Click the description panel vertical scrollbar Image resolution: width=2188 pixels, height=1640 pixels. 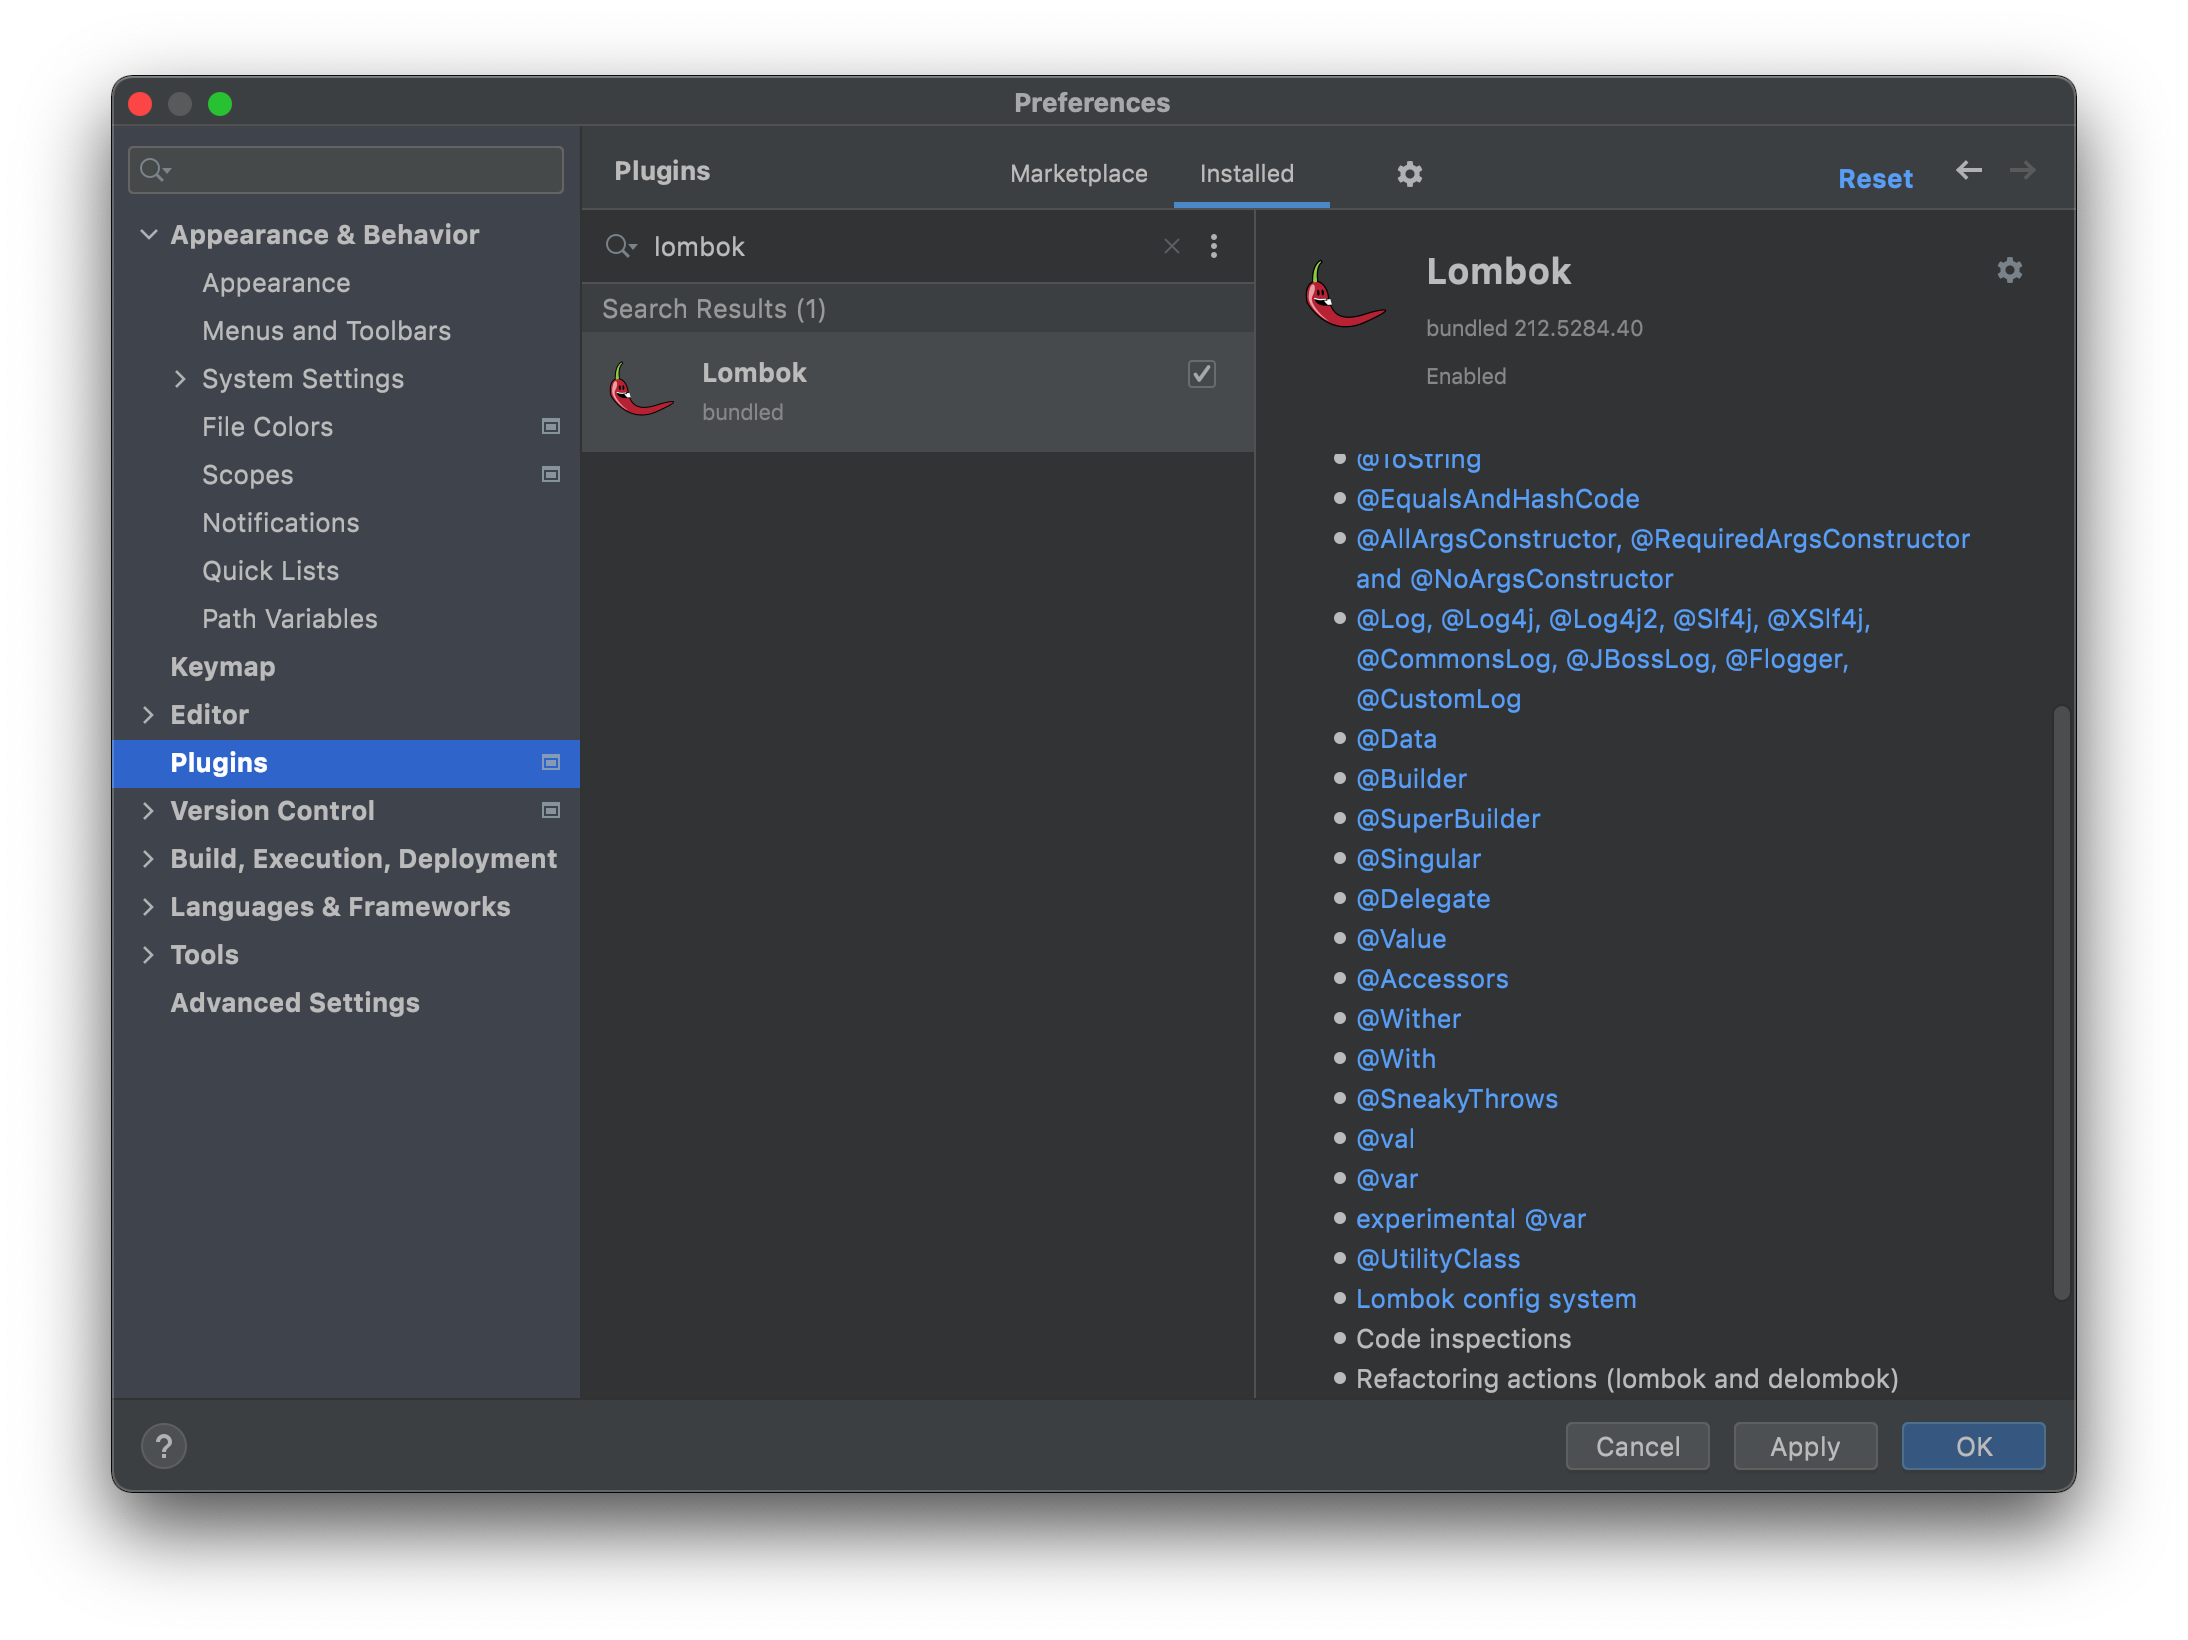(2060, 1000)
